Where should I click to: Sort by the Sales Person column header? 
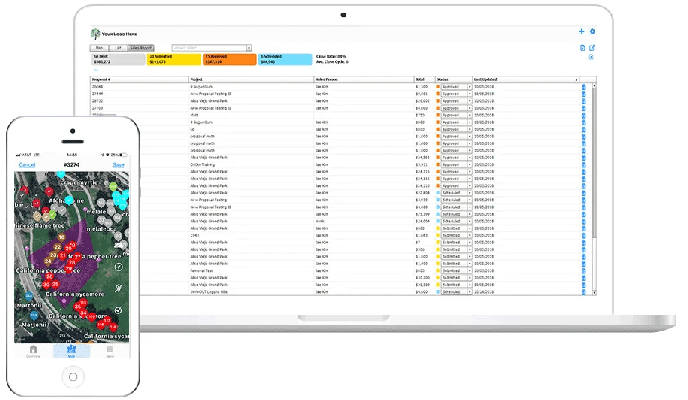[364, 79]
